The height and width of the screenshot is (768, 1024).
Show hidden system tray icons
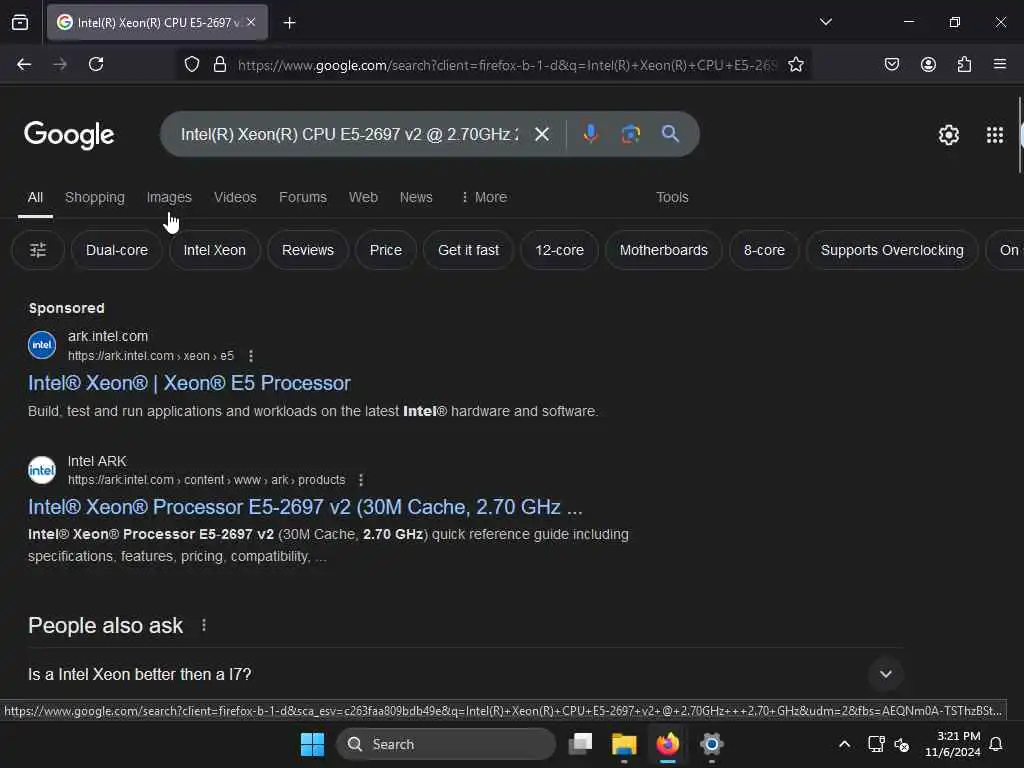pyautogui.click(x=844, y=744)
